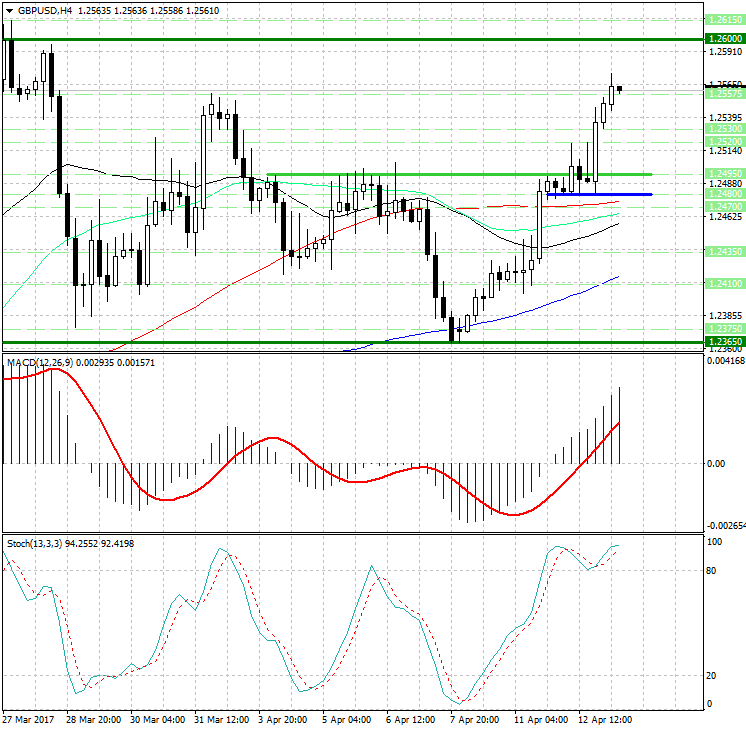Image resolution: width=746 pixels, height=731 pixels.
Task: Click the 1.24950 price level tag
Action: tap(724, 173)
